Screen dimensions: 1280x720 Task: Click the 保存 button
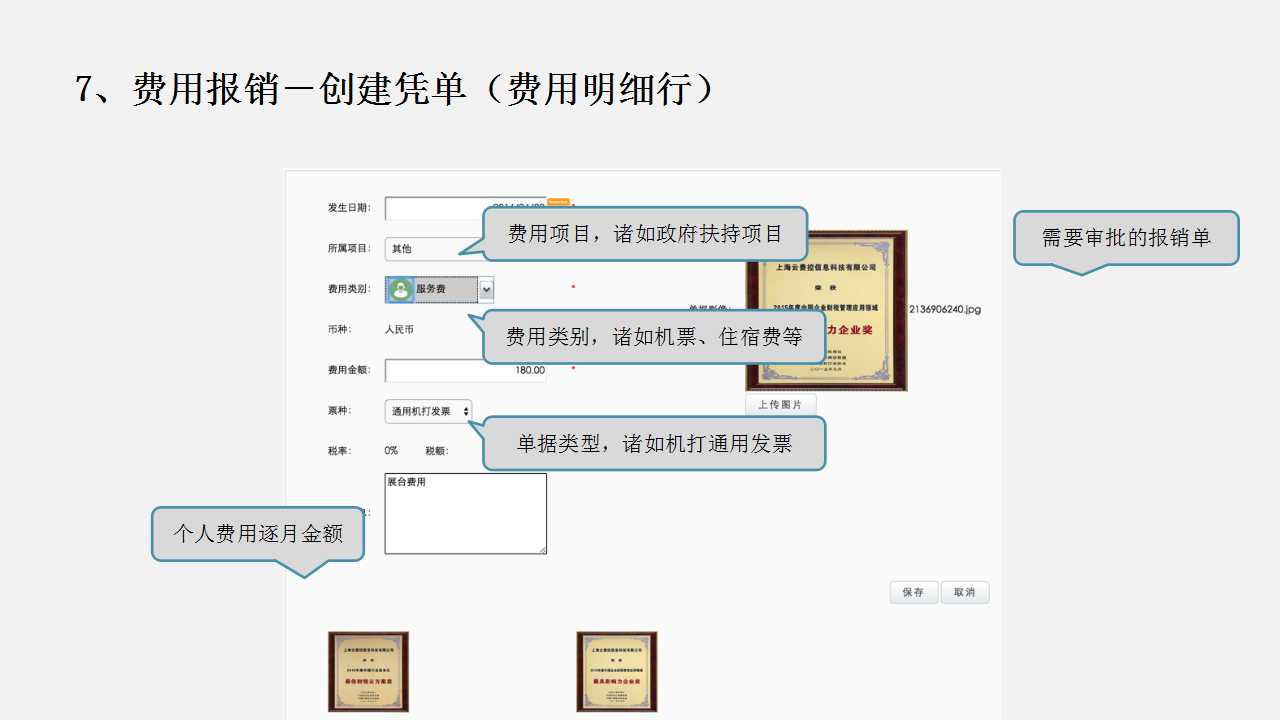point(914,592)
